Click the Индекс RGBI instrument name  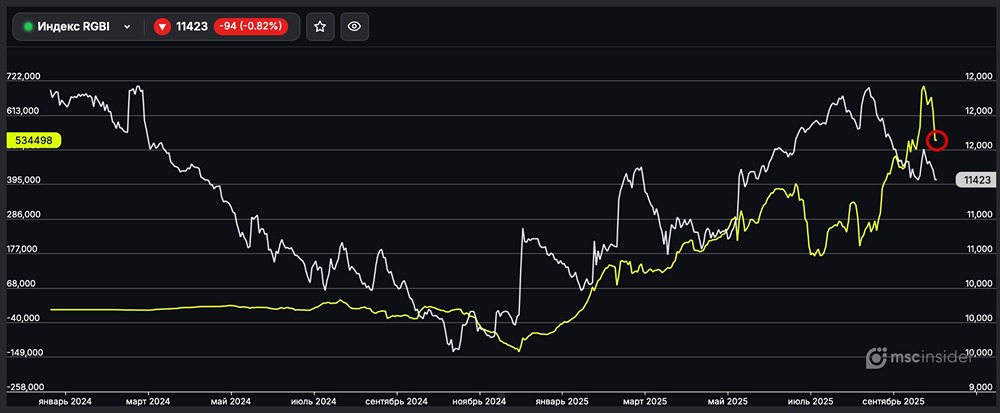click(74, 27)
